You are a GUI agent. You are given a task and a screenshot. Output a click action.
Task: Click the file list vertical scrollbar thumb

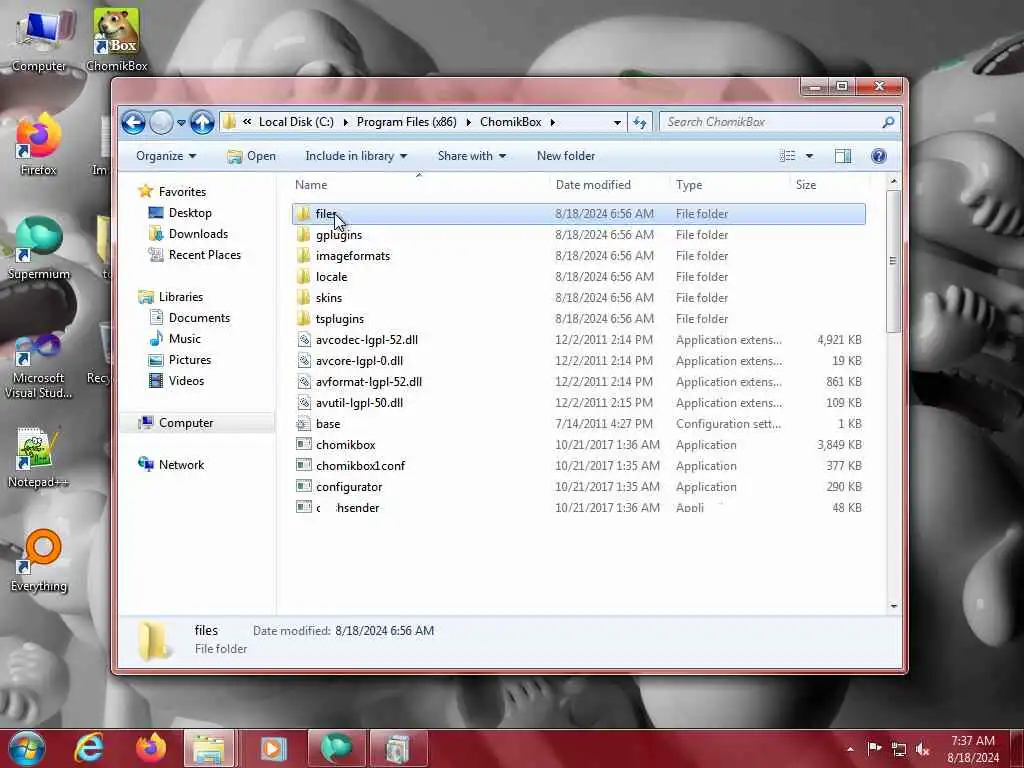[x=893, y=261]
